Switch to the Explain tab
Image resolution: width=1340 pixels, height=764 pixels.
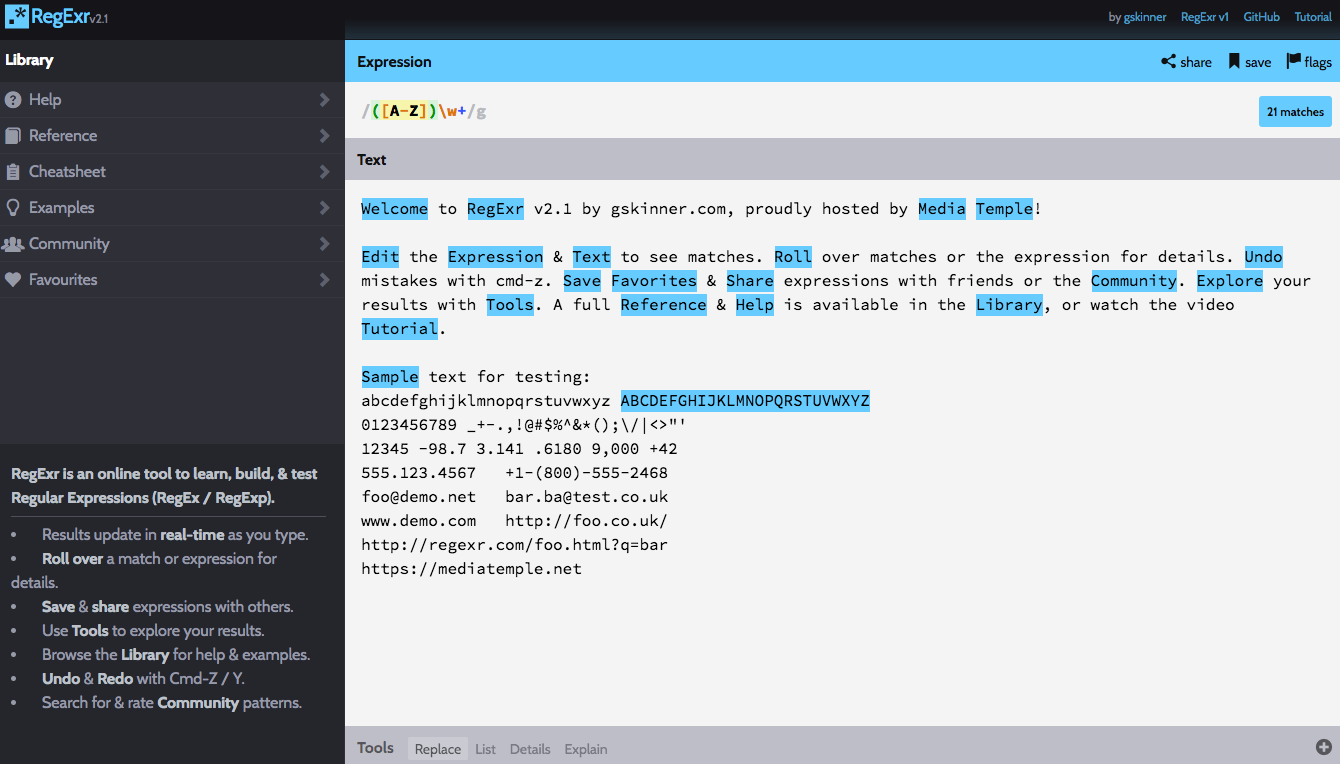[586, 749]
